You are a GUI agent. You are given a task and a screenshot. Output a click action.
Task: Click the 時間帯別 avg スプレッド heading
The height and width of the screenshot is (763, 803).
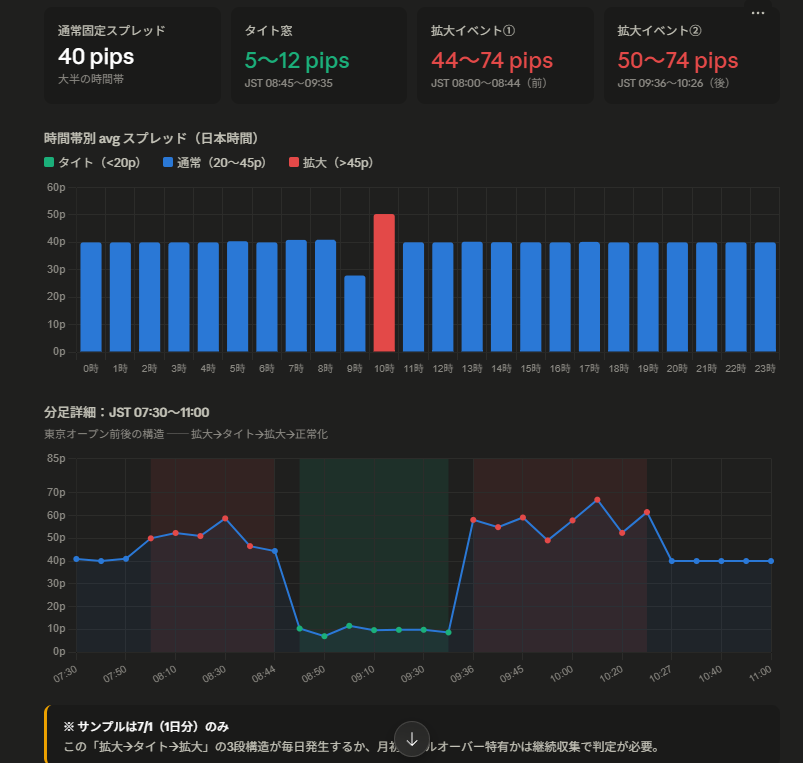pos(153,138)
